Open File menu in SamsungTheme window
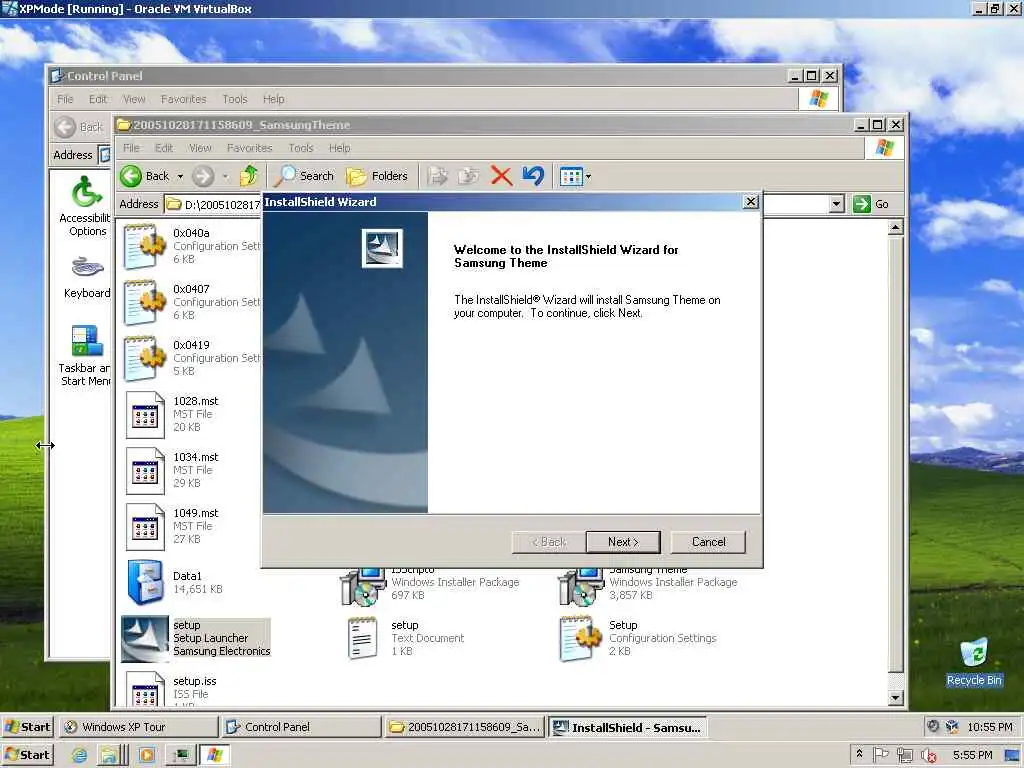This screenshot has width=1024, height=768. 131,148
